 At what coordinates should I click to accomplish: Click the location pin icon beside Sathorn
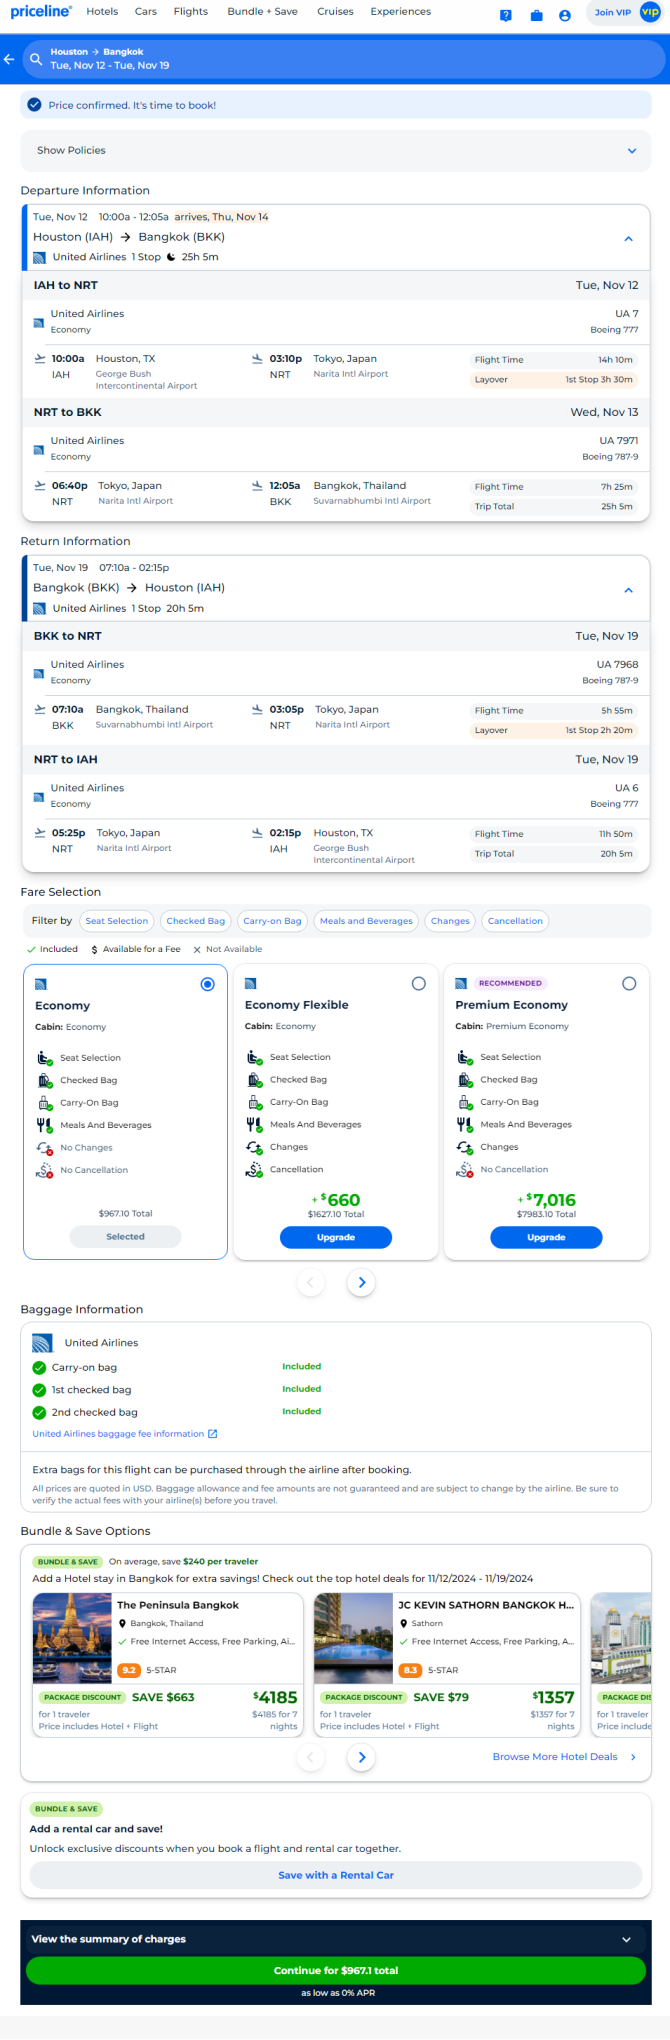(x=403, y=1623)
